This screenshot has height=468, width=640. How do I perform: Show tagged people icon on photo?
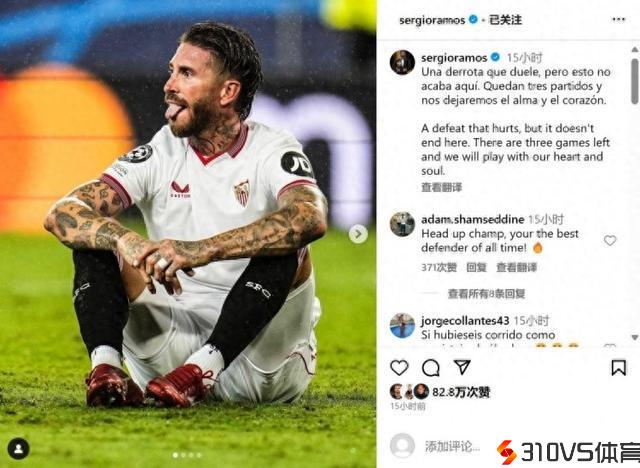click(x=18, y=449)
